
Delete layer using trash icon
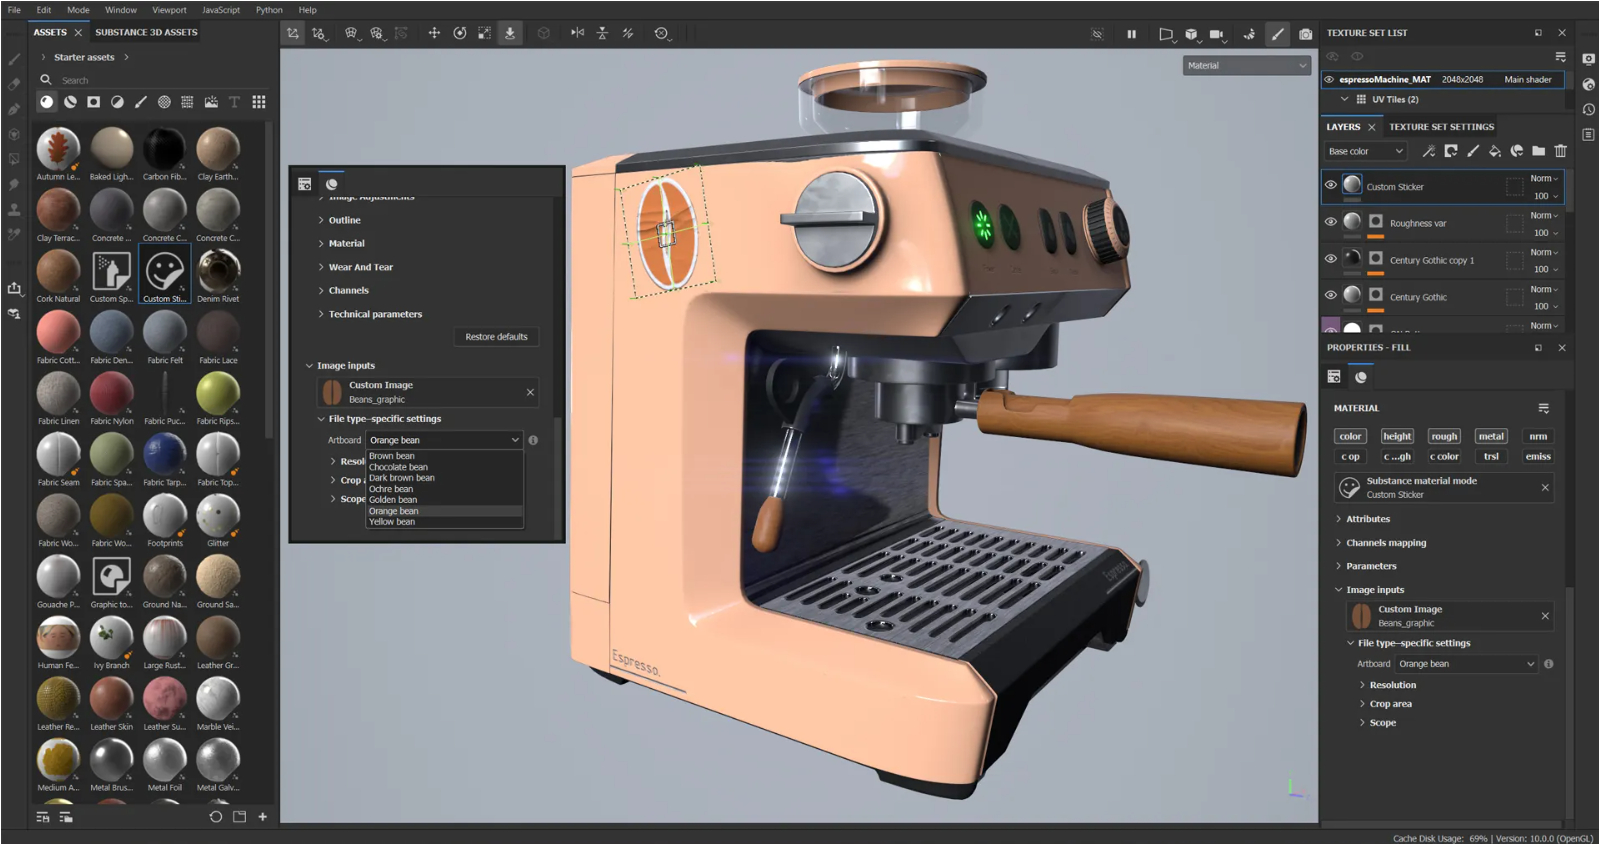tap(1561, 151)
